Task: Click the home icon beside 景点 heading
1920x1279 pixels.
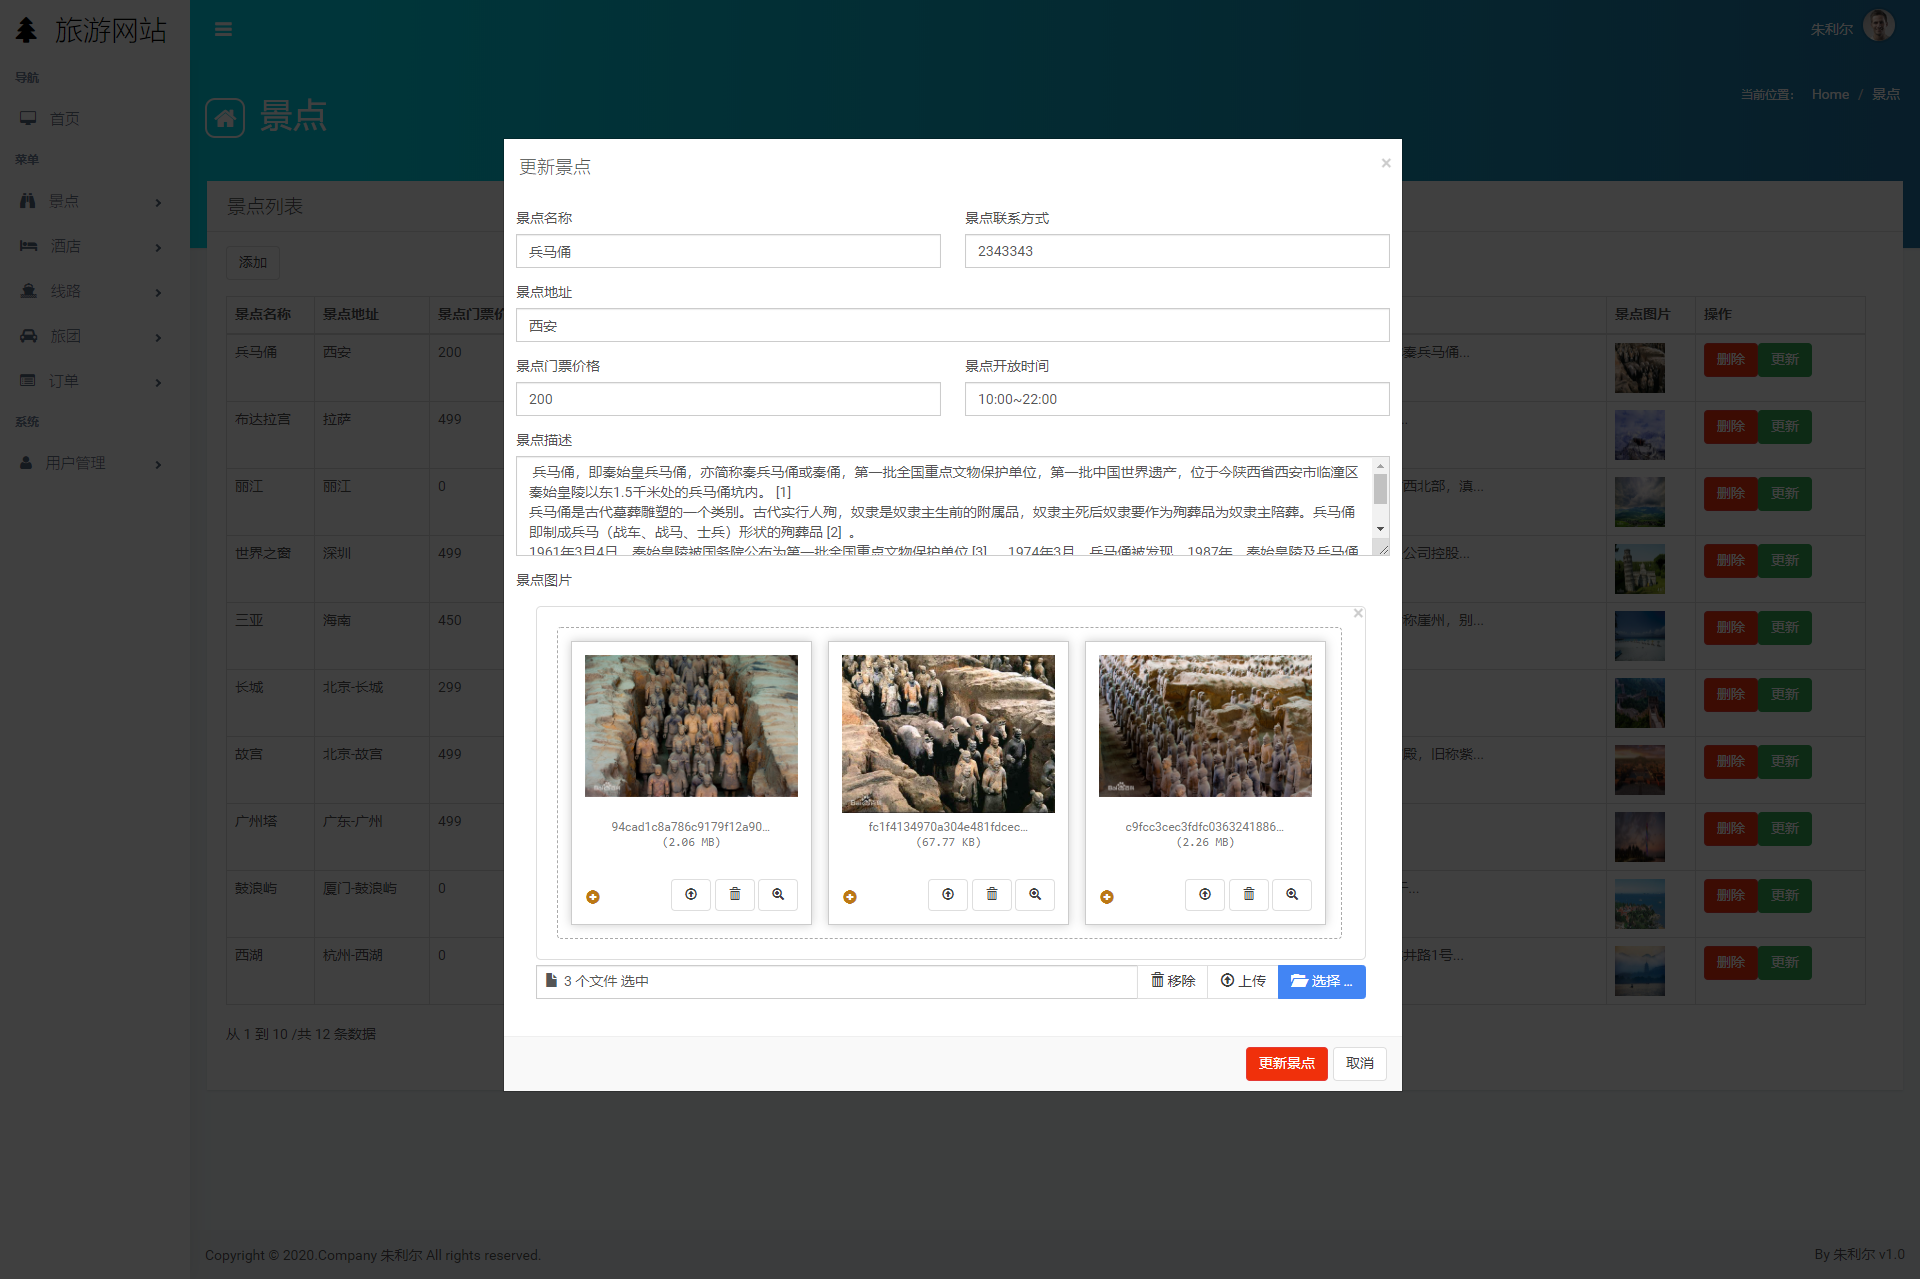Action: point(225,118)
